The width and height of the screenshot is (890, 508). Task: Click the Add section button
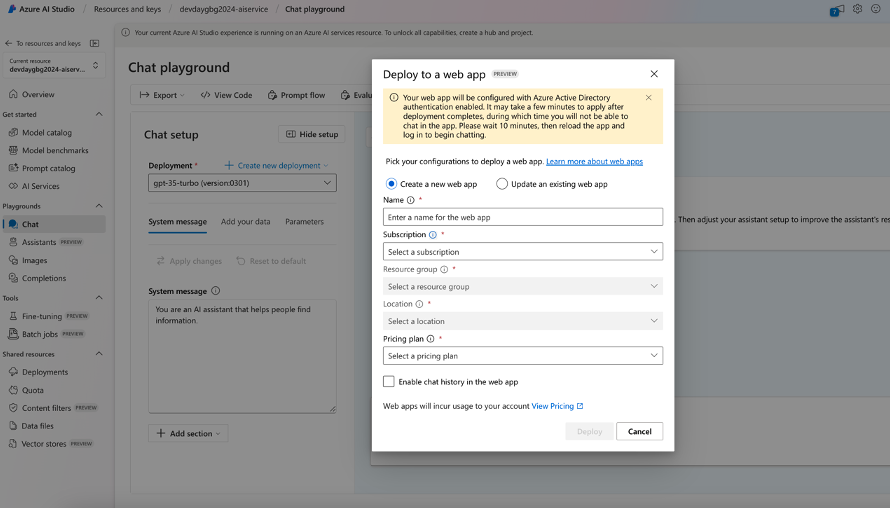coord(188,433)
